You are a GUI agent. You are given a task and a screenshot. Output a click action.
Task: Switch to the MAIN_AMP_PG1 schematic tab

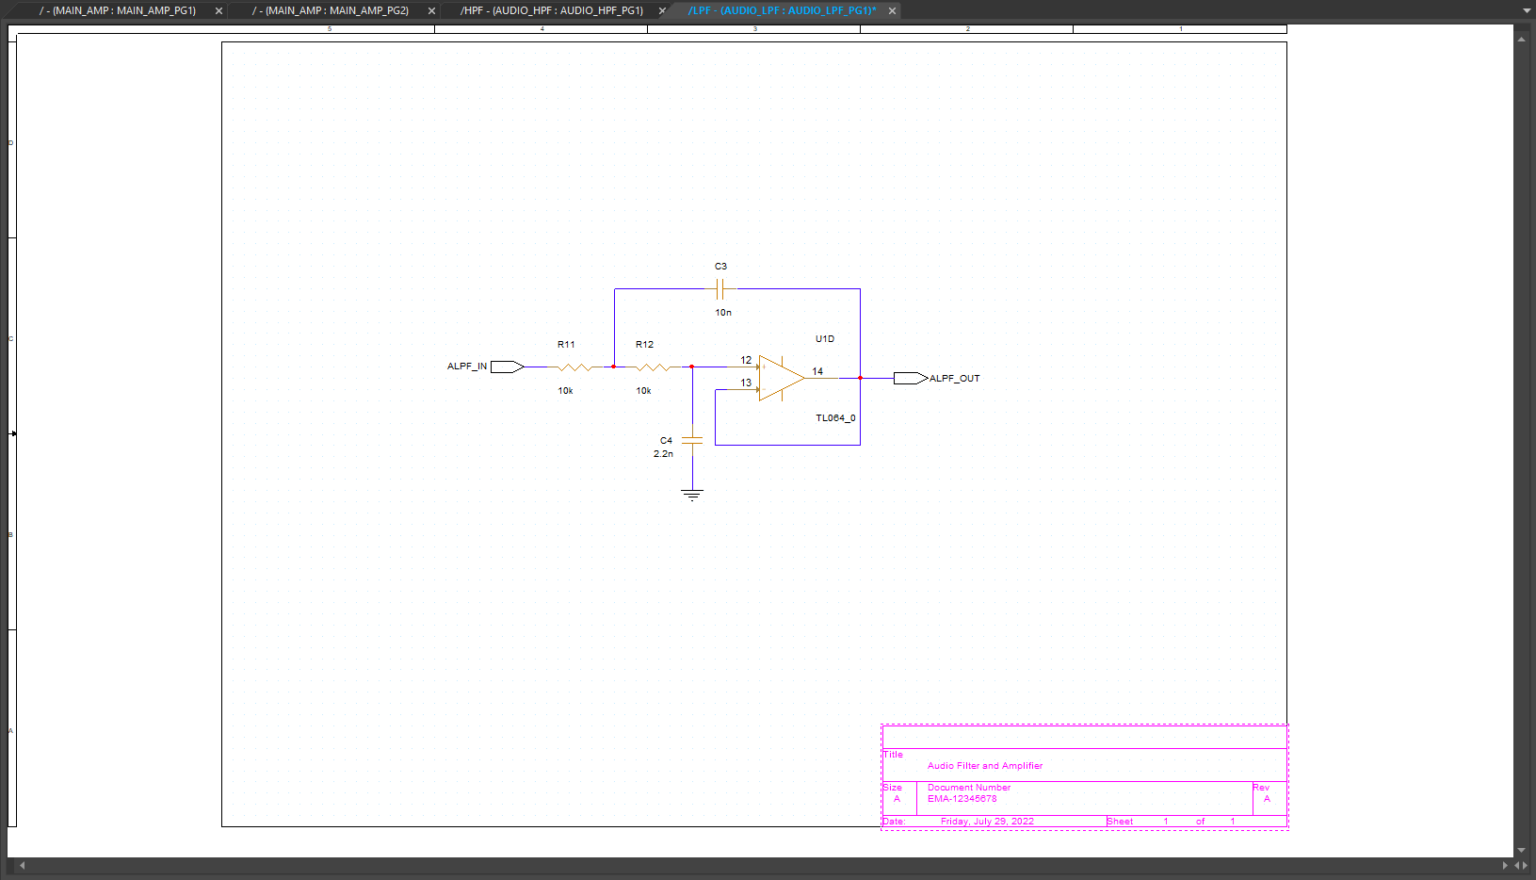118,11
